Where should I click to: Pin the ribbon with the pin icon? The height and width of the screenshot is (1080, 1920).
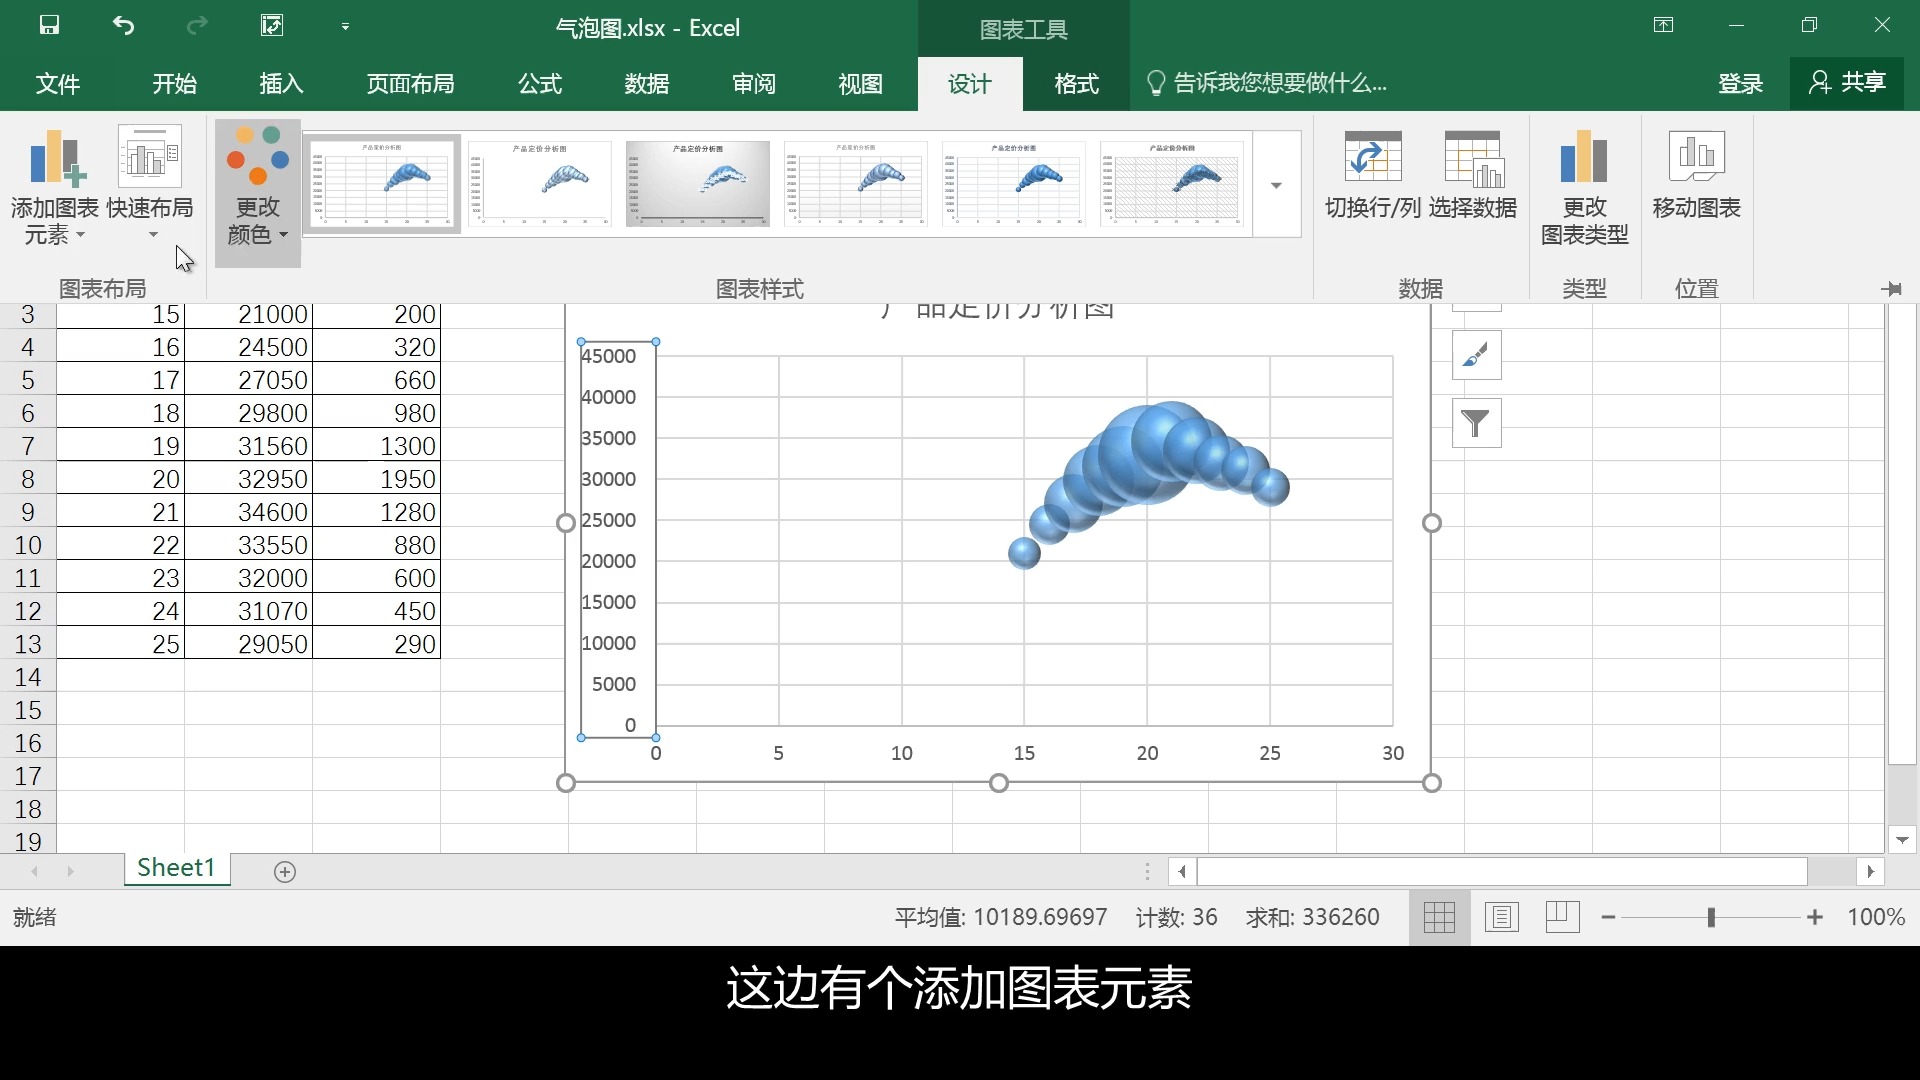(x=1891, y=289)
